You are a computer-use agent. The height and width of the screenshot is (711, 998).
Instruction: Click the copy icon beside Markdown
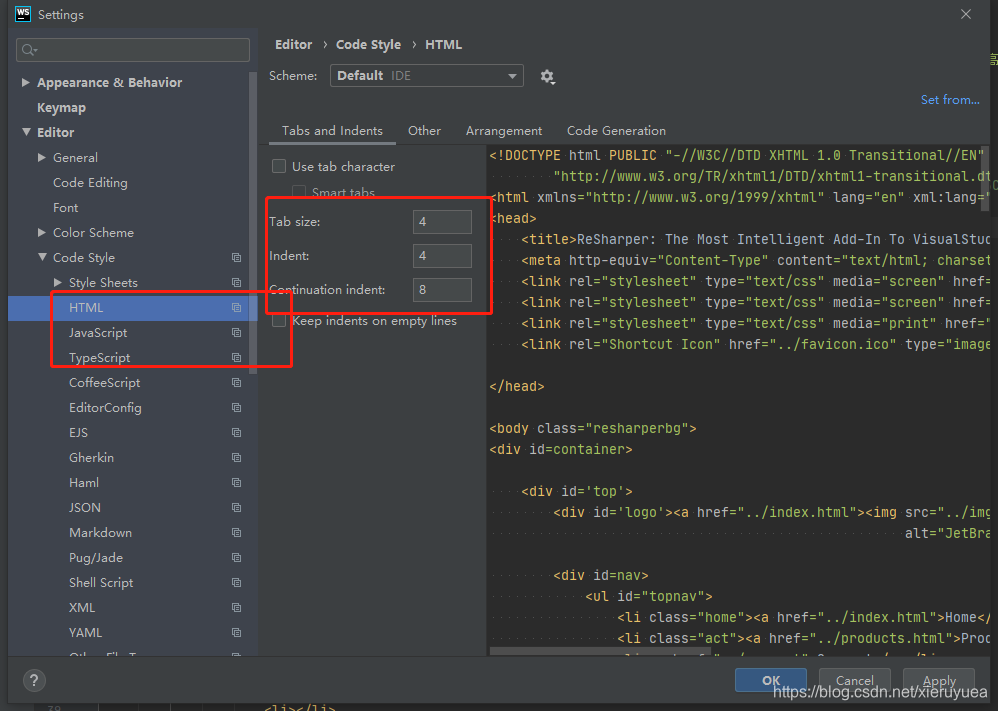pos(236,532)
